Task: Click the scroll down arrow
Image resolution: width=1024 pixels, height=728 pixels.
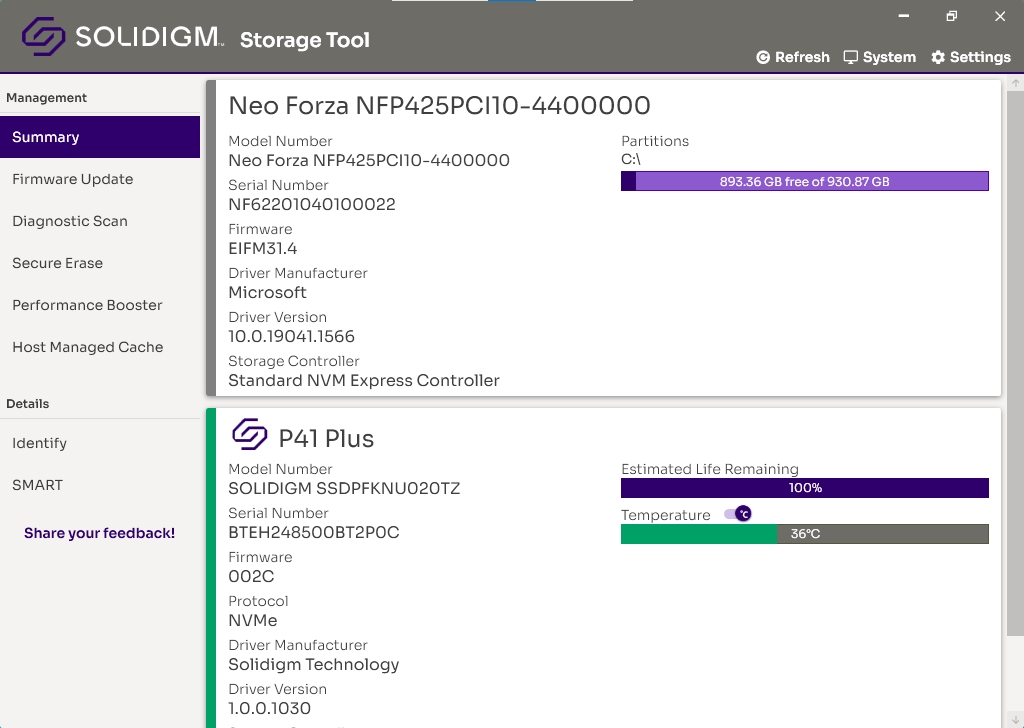Action: (x=1016, y=720)
